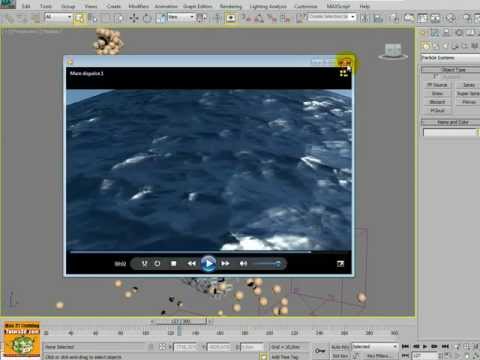Switch to Modify command panel tab
Image resolution: width=480 pixels, height=360 pixels.
(x=435, y=33)
